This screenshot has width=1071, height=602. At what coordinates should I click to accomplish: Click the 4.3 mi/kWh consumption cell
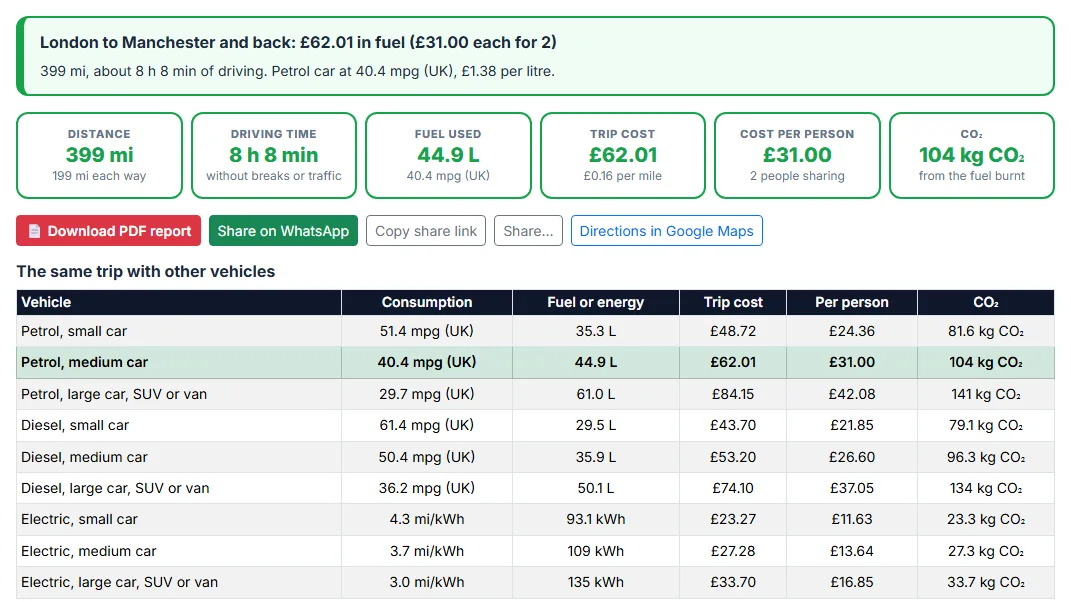(427, 520)
